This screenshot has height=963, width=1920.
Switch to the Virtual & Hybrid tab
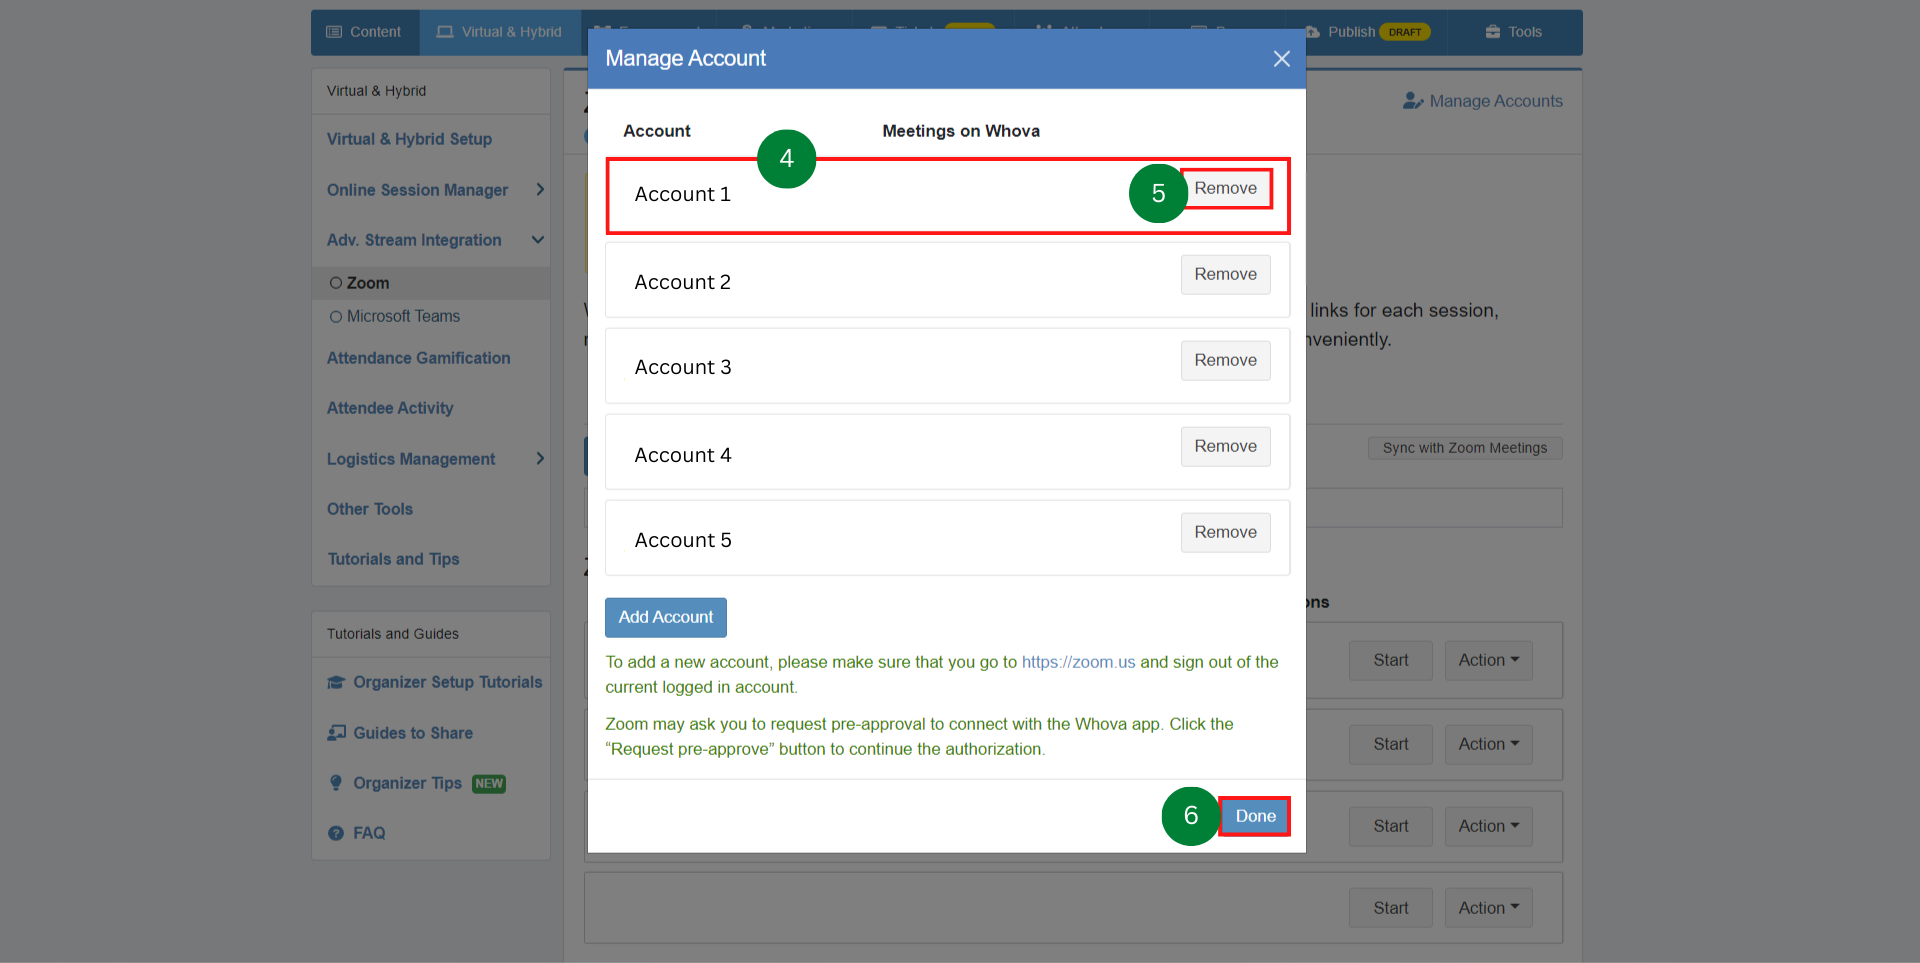coord(499,32)
